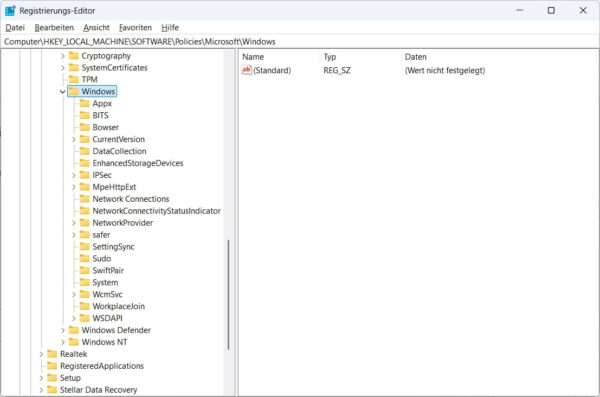Click the BITS folder icon
The width and height of the screenshot is (600, 397).
(x=85, y=115)
